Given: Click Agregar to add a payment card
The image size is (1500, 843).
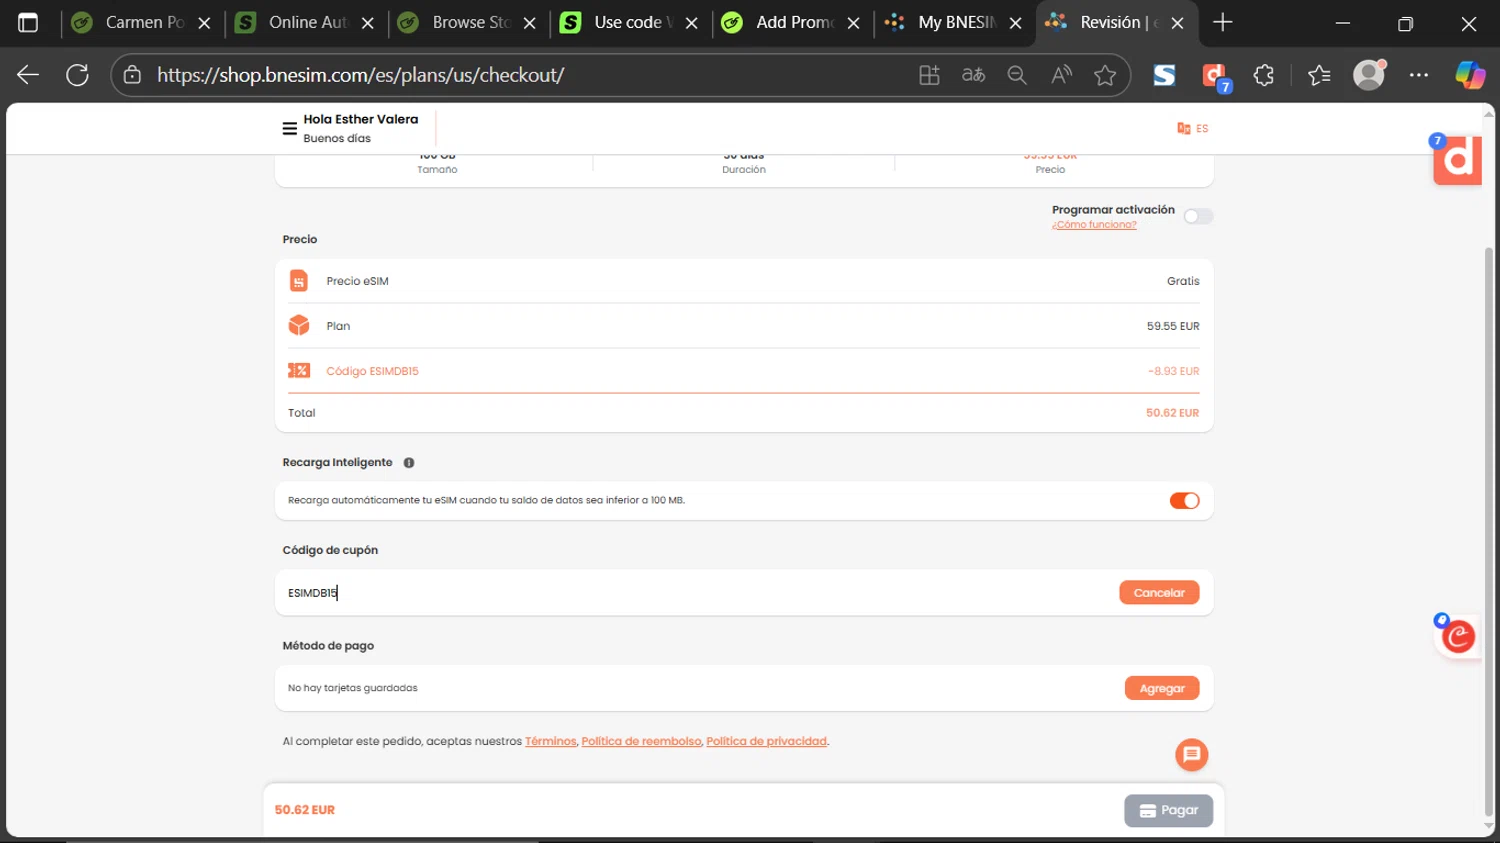Looking at the screenshot, I should pos(1162,688).
